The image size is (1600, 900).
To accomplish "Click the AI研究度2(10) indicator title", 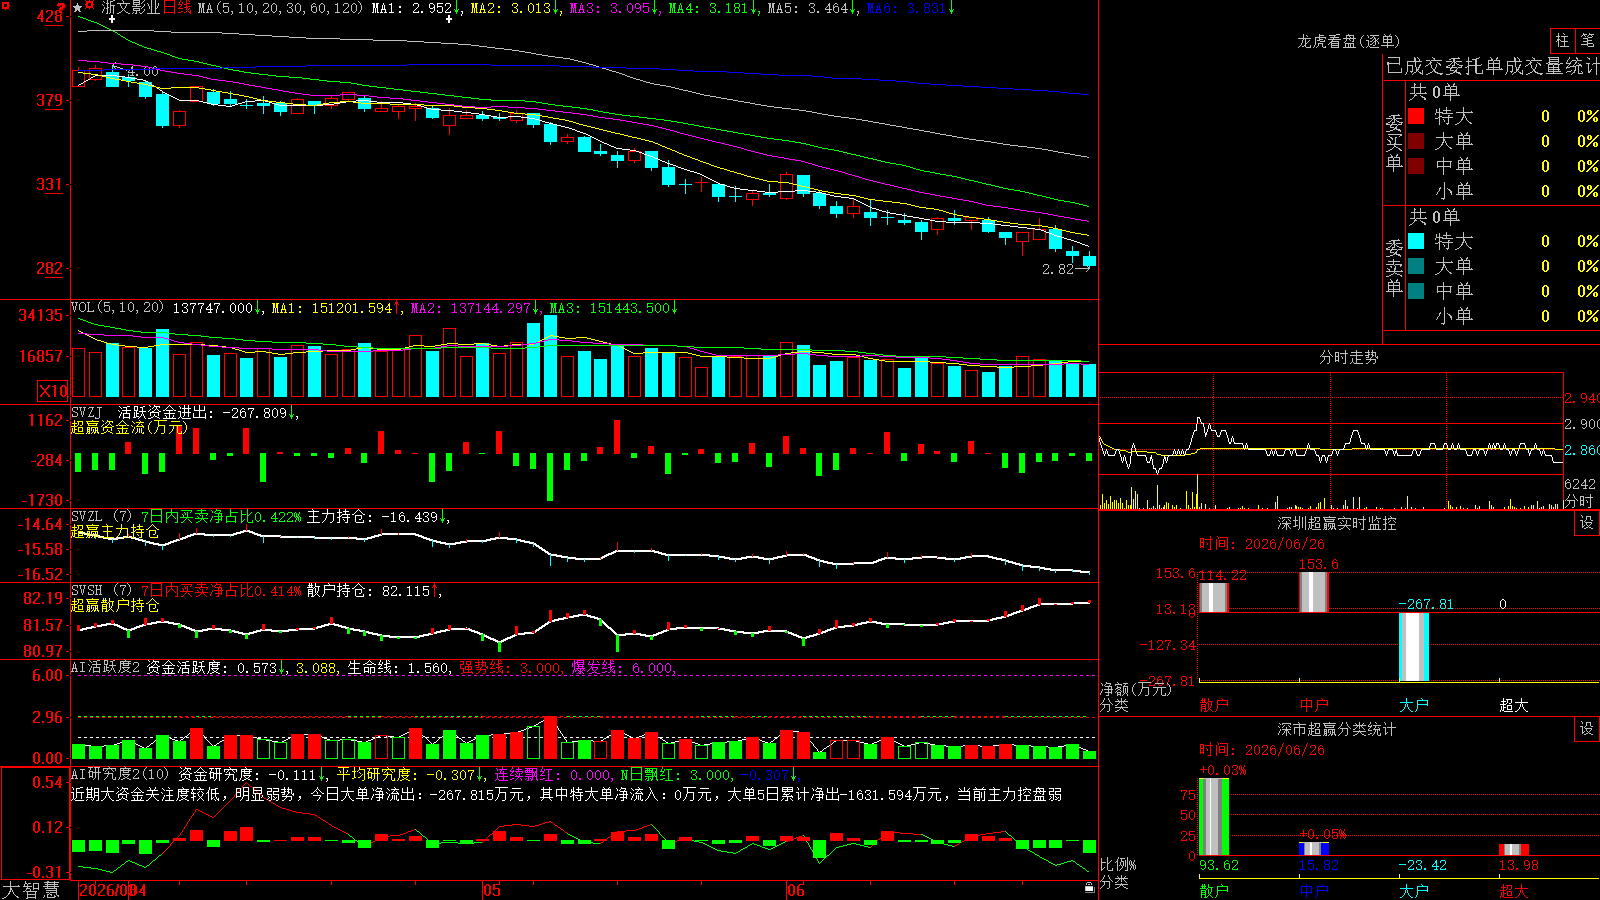I will click(x=121, y=774).
